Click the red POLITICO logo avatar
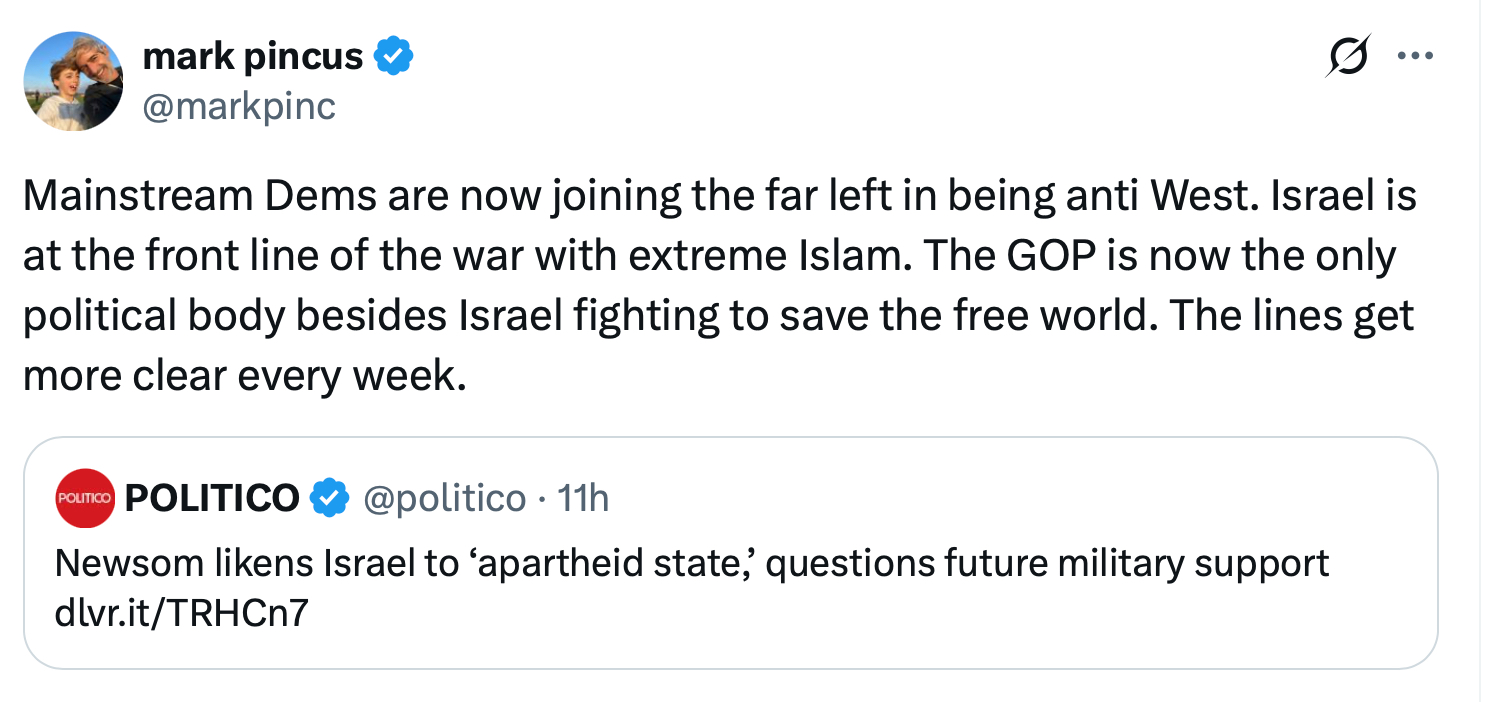1490x702 pixels. pyautogui.click(x=86, y=497)
